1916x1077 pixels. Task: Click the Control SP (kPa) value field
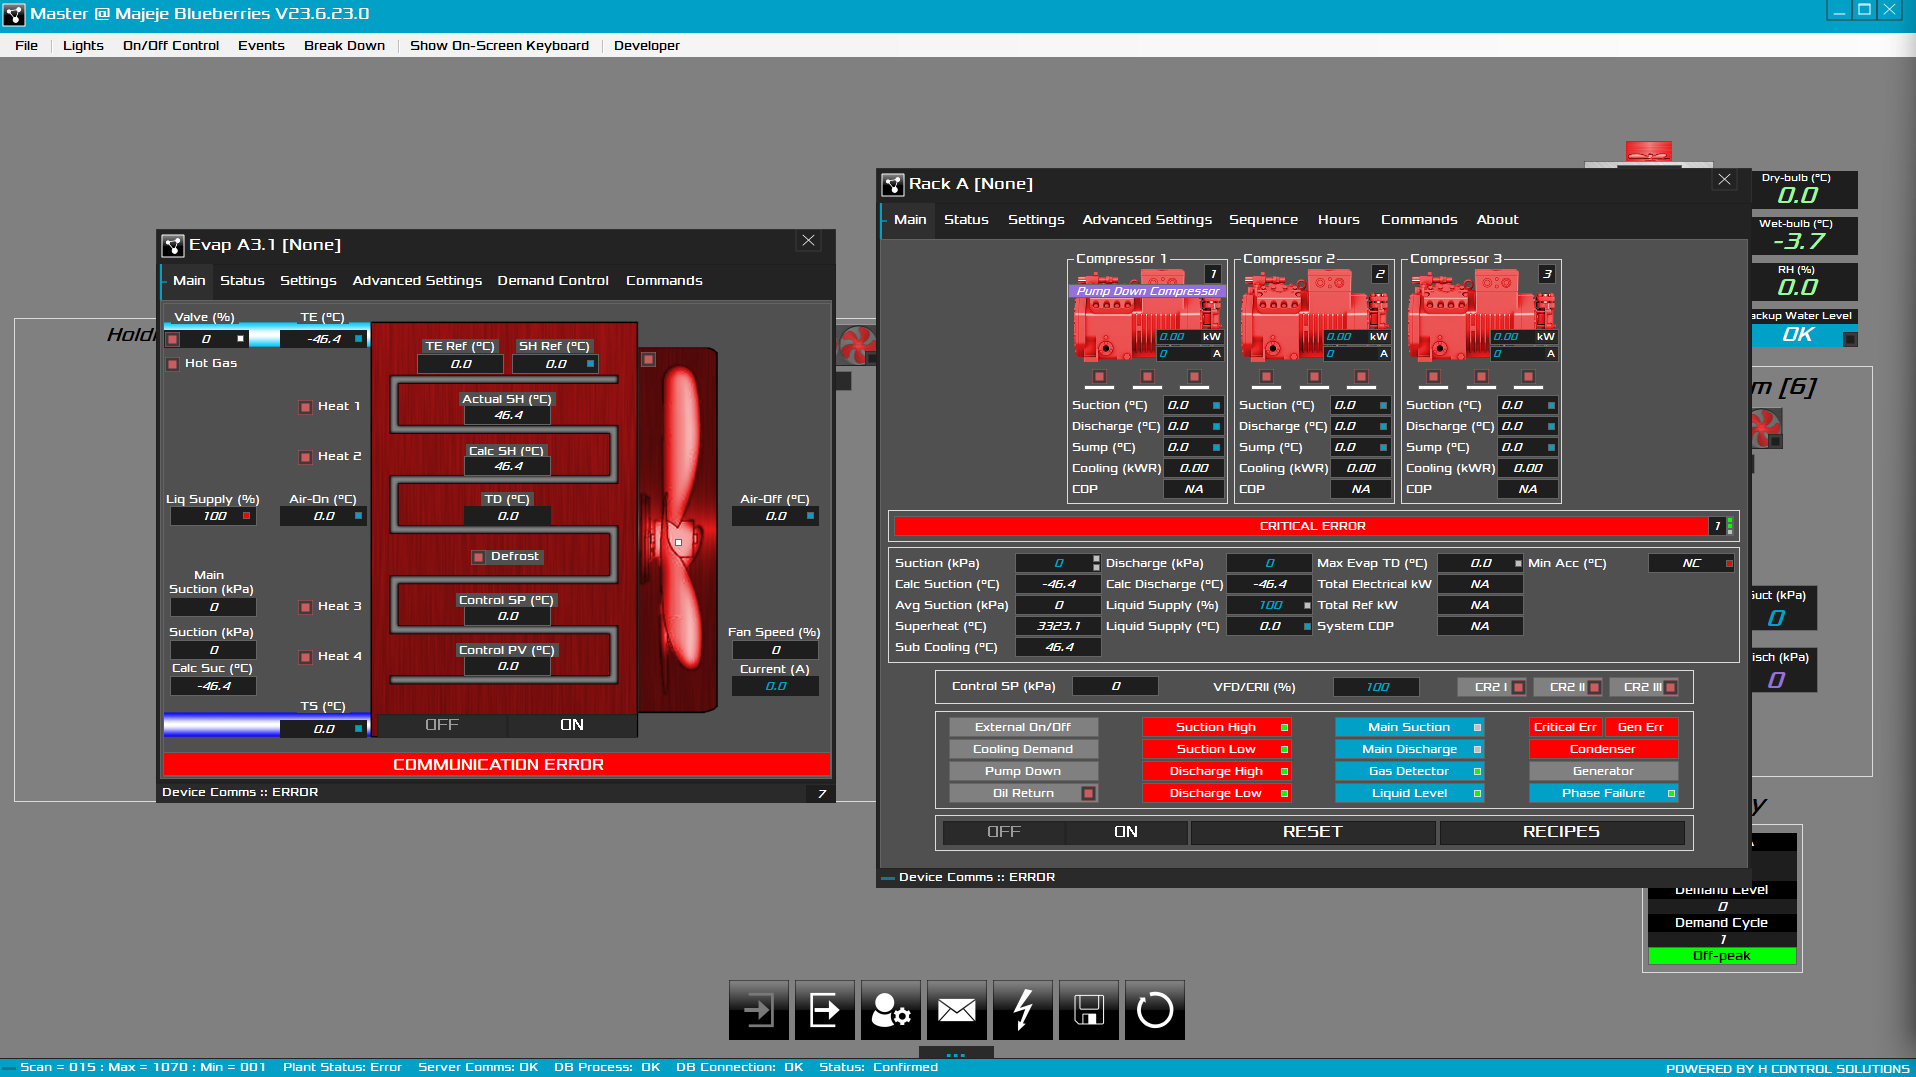tap(1115, 687)
